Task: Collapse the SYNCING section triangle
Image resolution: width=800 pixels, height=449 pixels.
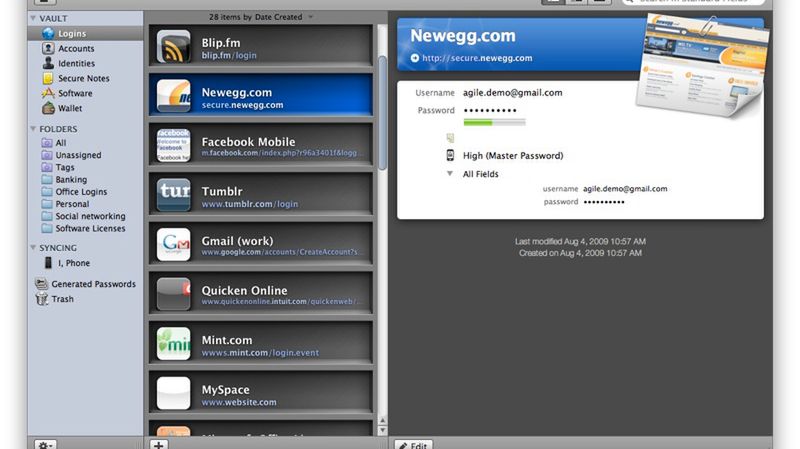Action: [x=33, y=247]
